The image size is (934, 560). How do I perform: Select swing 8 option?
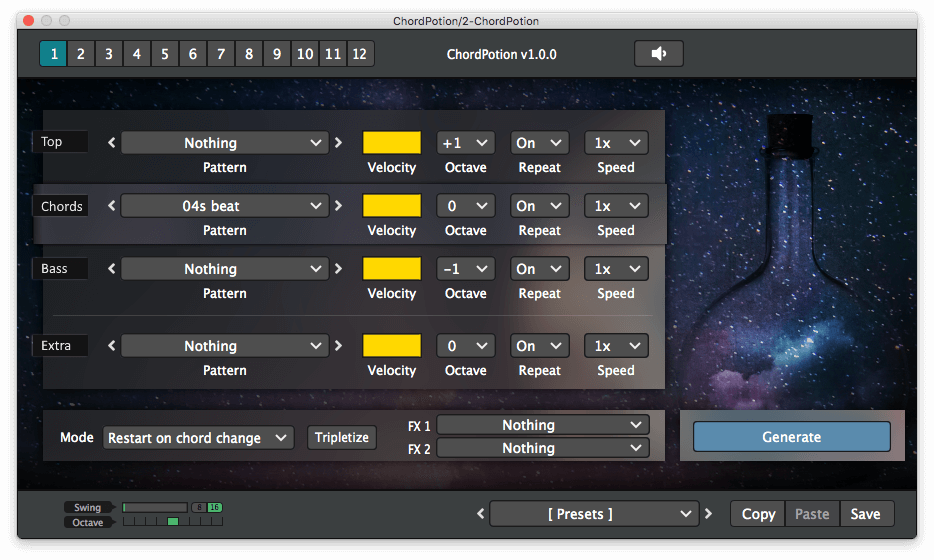click(x=199, y=508)
